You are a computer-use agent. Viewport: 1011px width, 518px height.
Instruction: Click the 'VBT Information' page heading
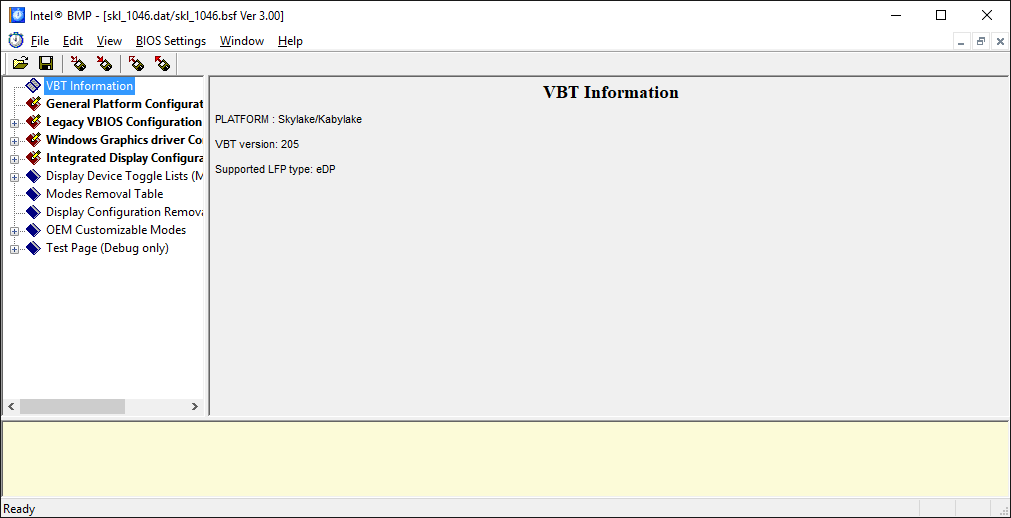click(611, 92)
